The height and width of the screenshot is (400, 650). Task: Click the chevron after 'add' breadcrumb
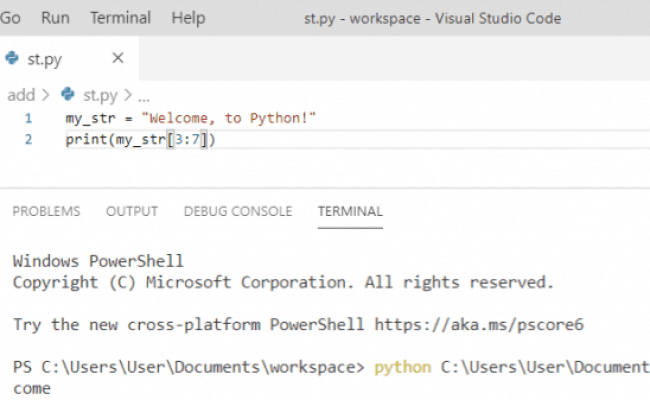coord(46,95)
